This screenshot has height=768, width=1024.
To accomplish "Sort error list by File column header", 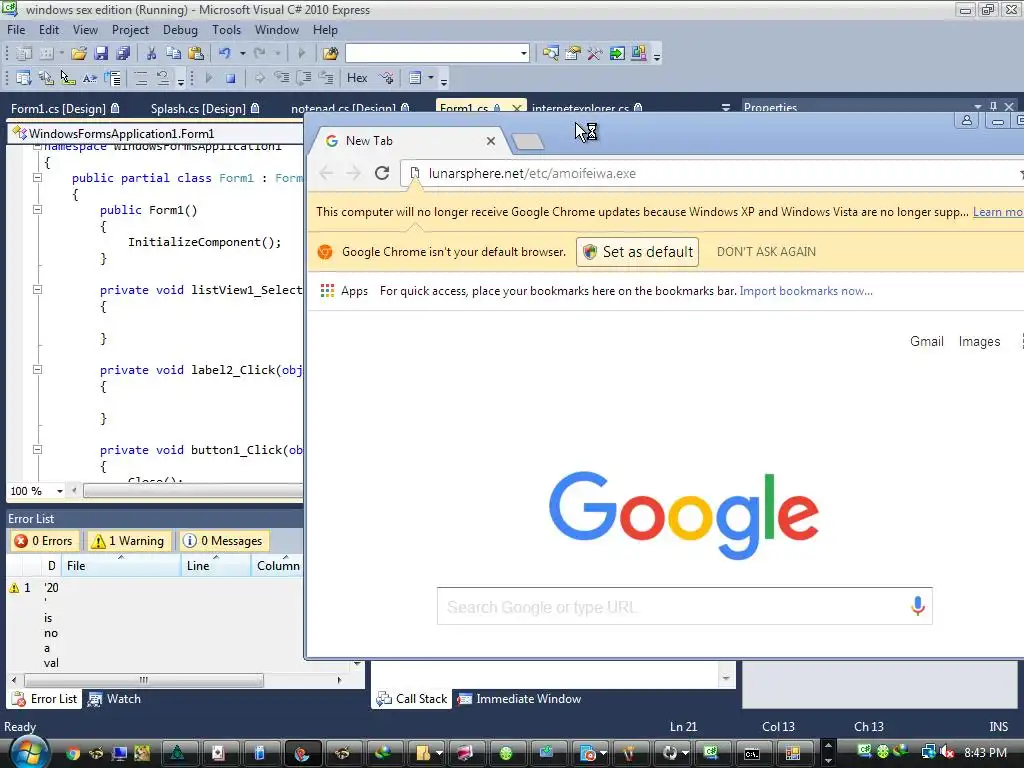I will [x=121, y=566].
